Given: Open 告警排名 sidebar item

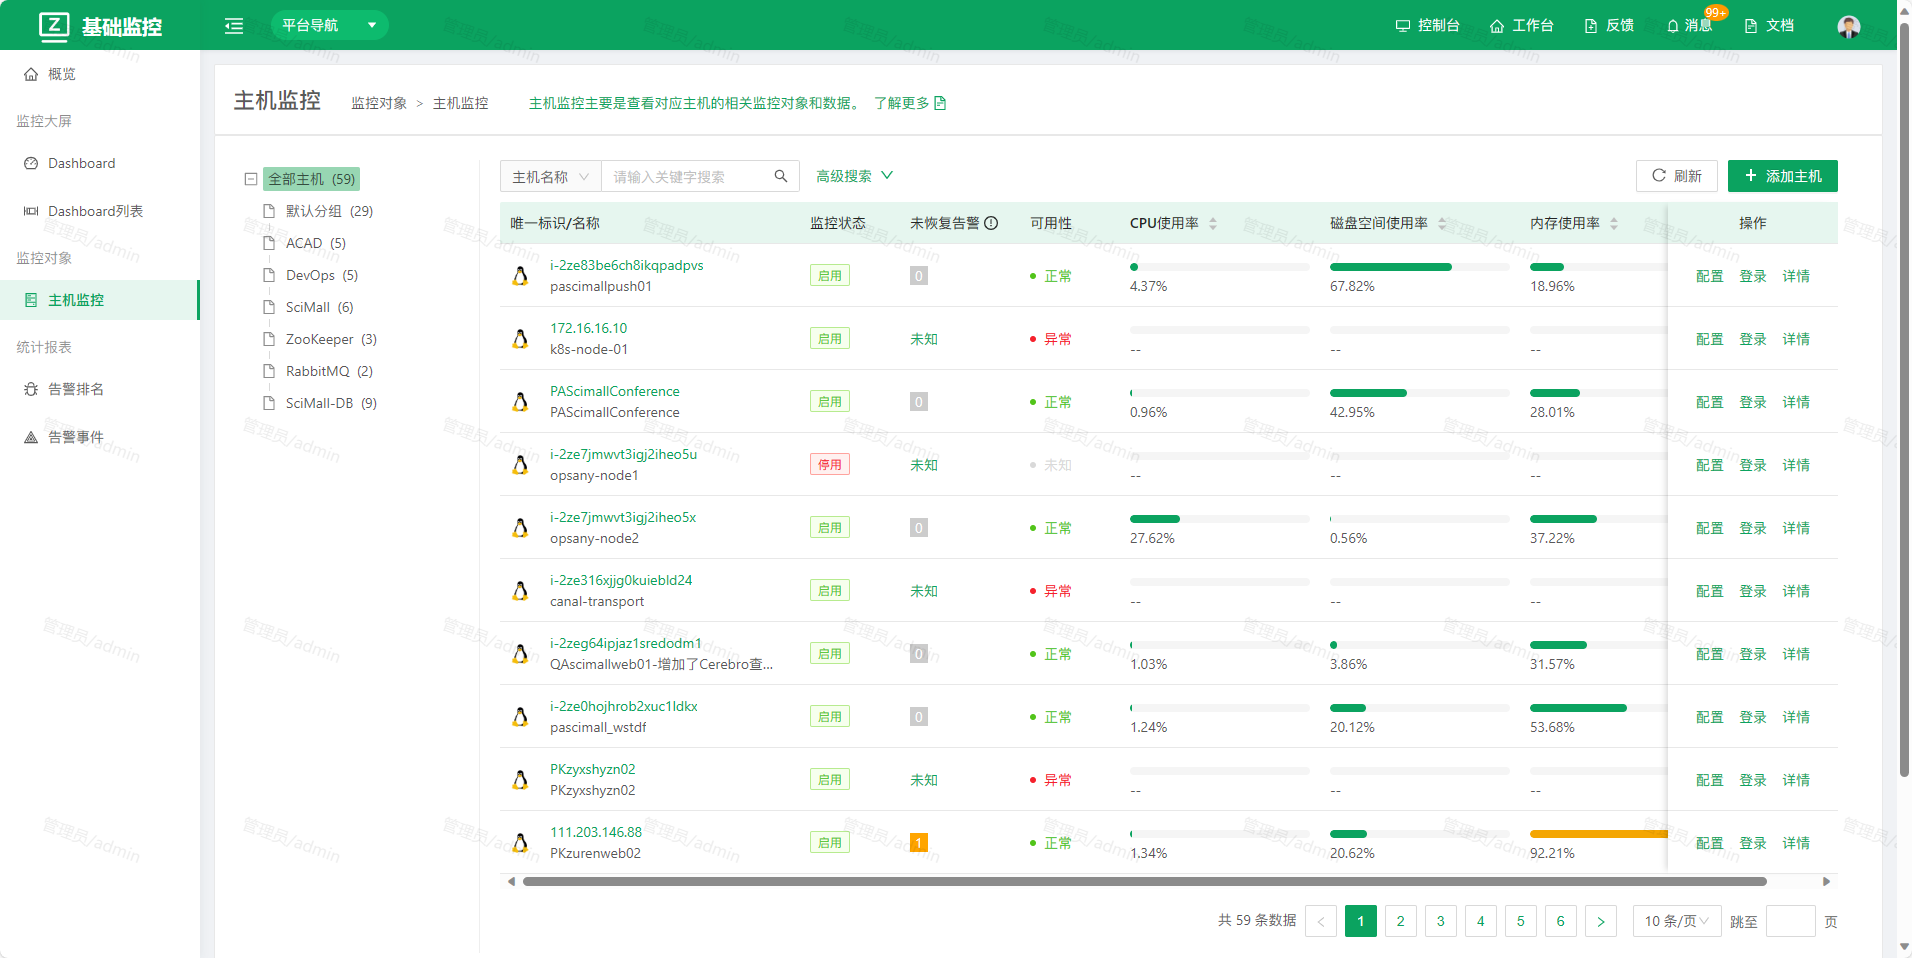Looking at the screenshot, I should pos(99,389).
